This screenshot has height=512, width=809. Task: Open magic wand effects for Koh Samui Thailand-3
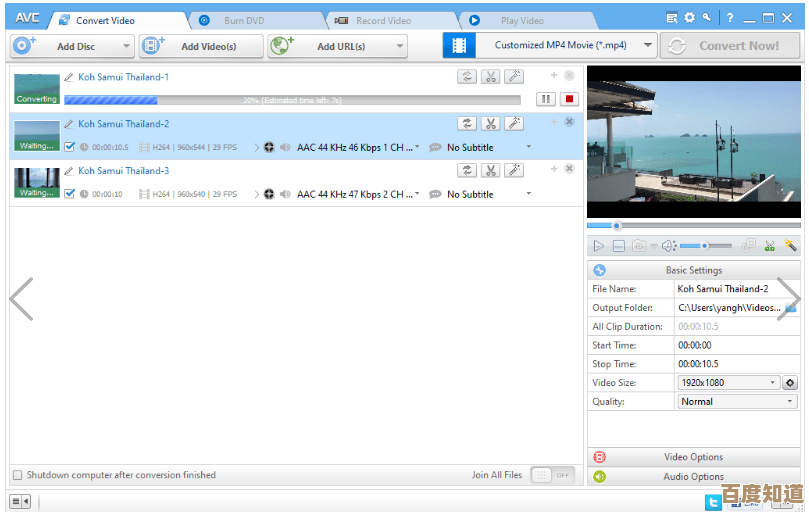(x=513, y=170)
